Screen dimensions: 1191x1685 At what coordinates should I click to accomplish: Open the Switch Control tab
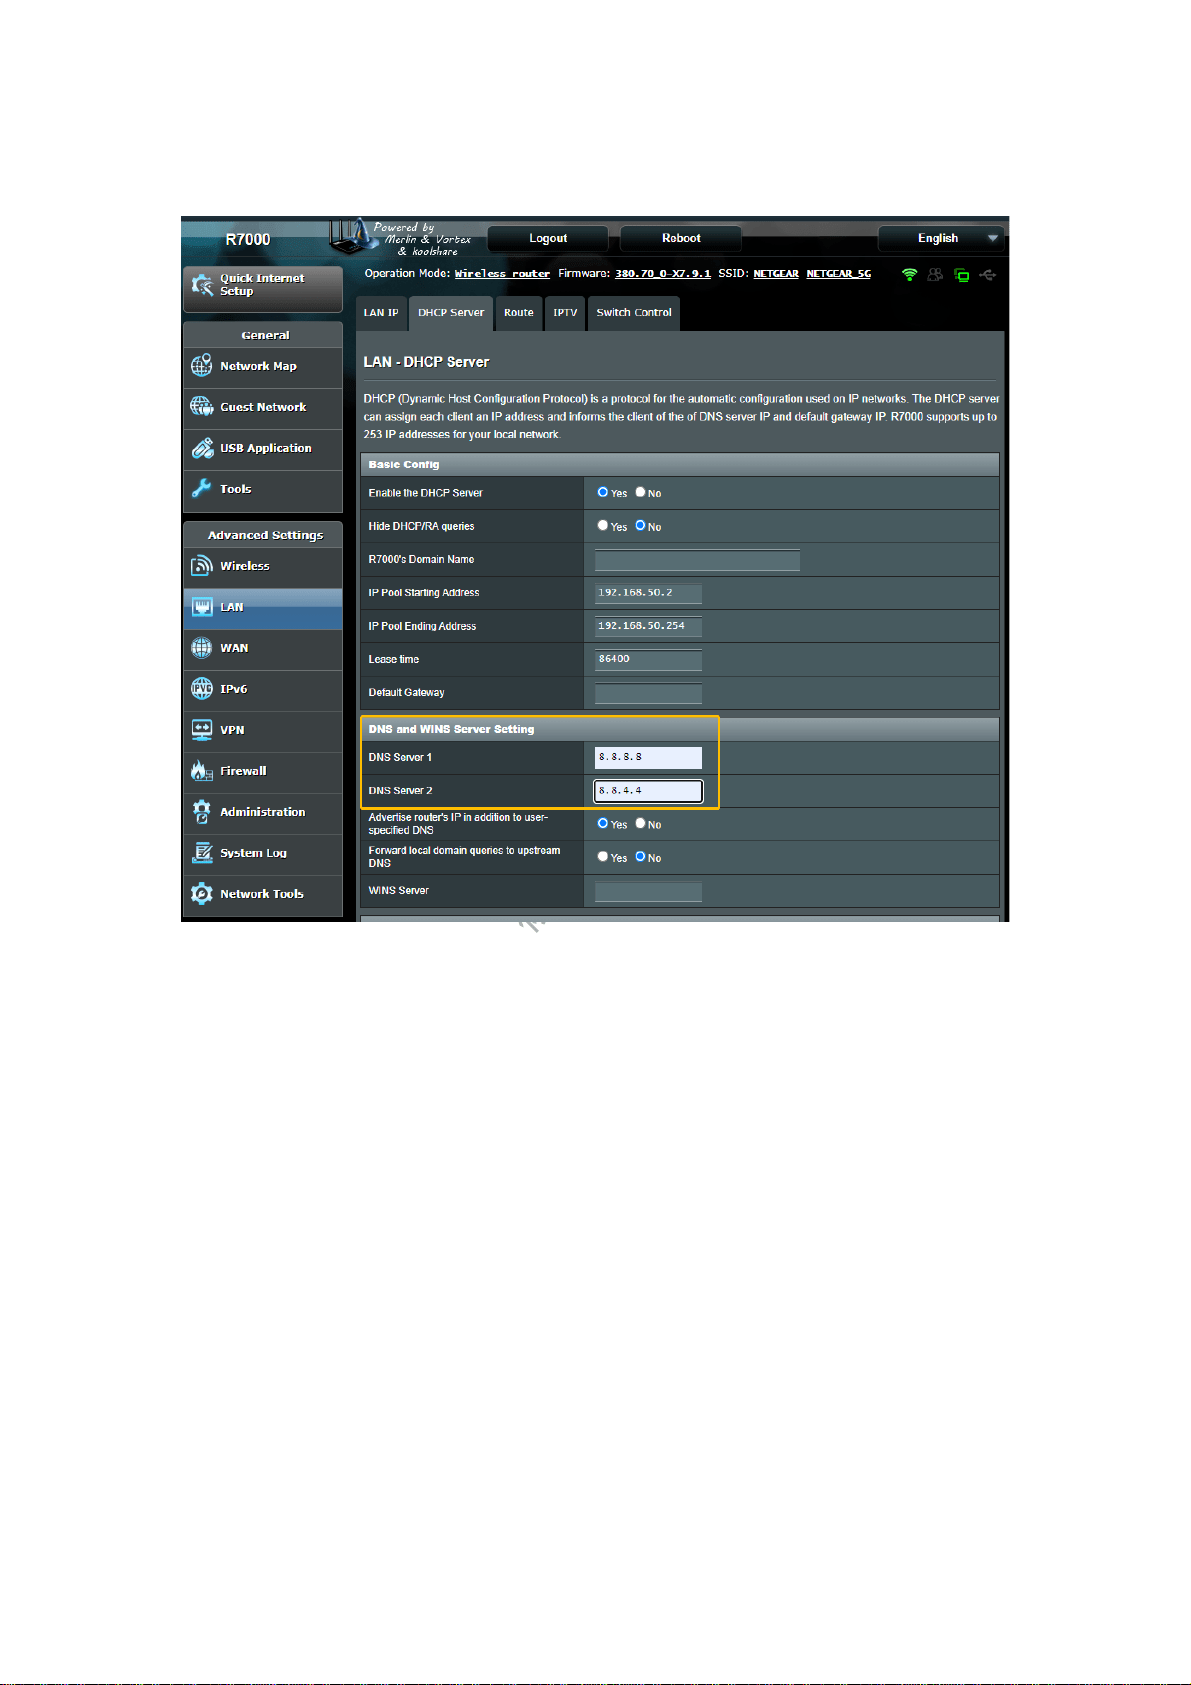point(634,313)
